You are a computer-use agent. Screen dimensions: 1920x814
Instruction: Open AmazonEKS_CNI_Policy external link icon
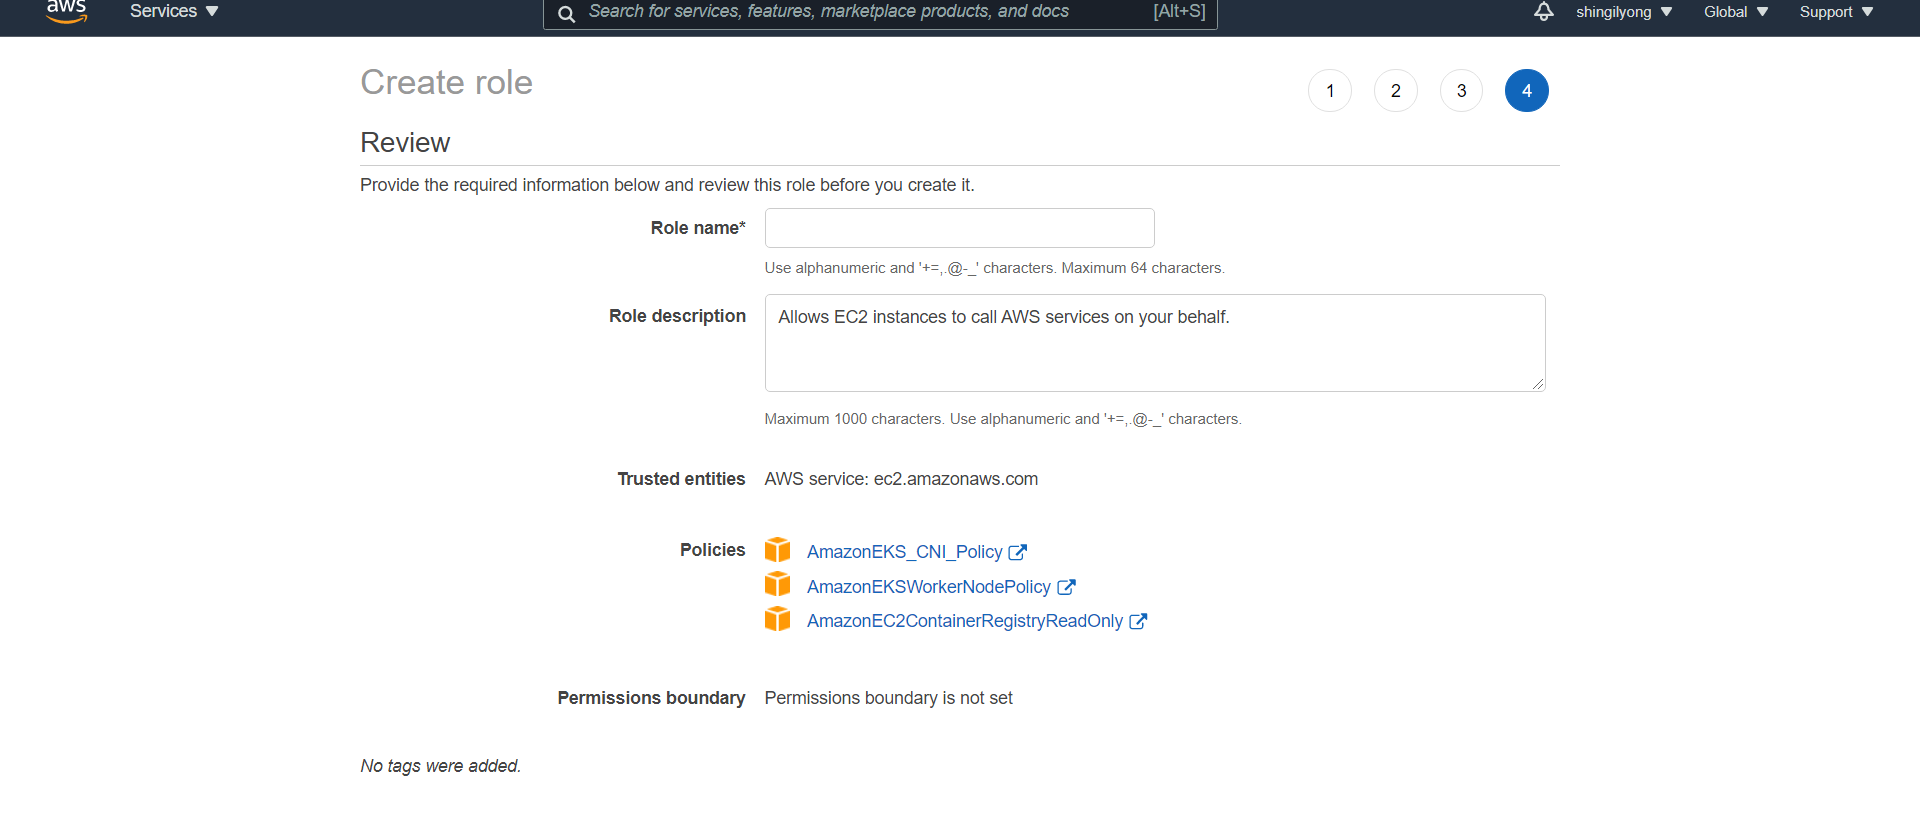[x=1018, y=552]
